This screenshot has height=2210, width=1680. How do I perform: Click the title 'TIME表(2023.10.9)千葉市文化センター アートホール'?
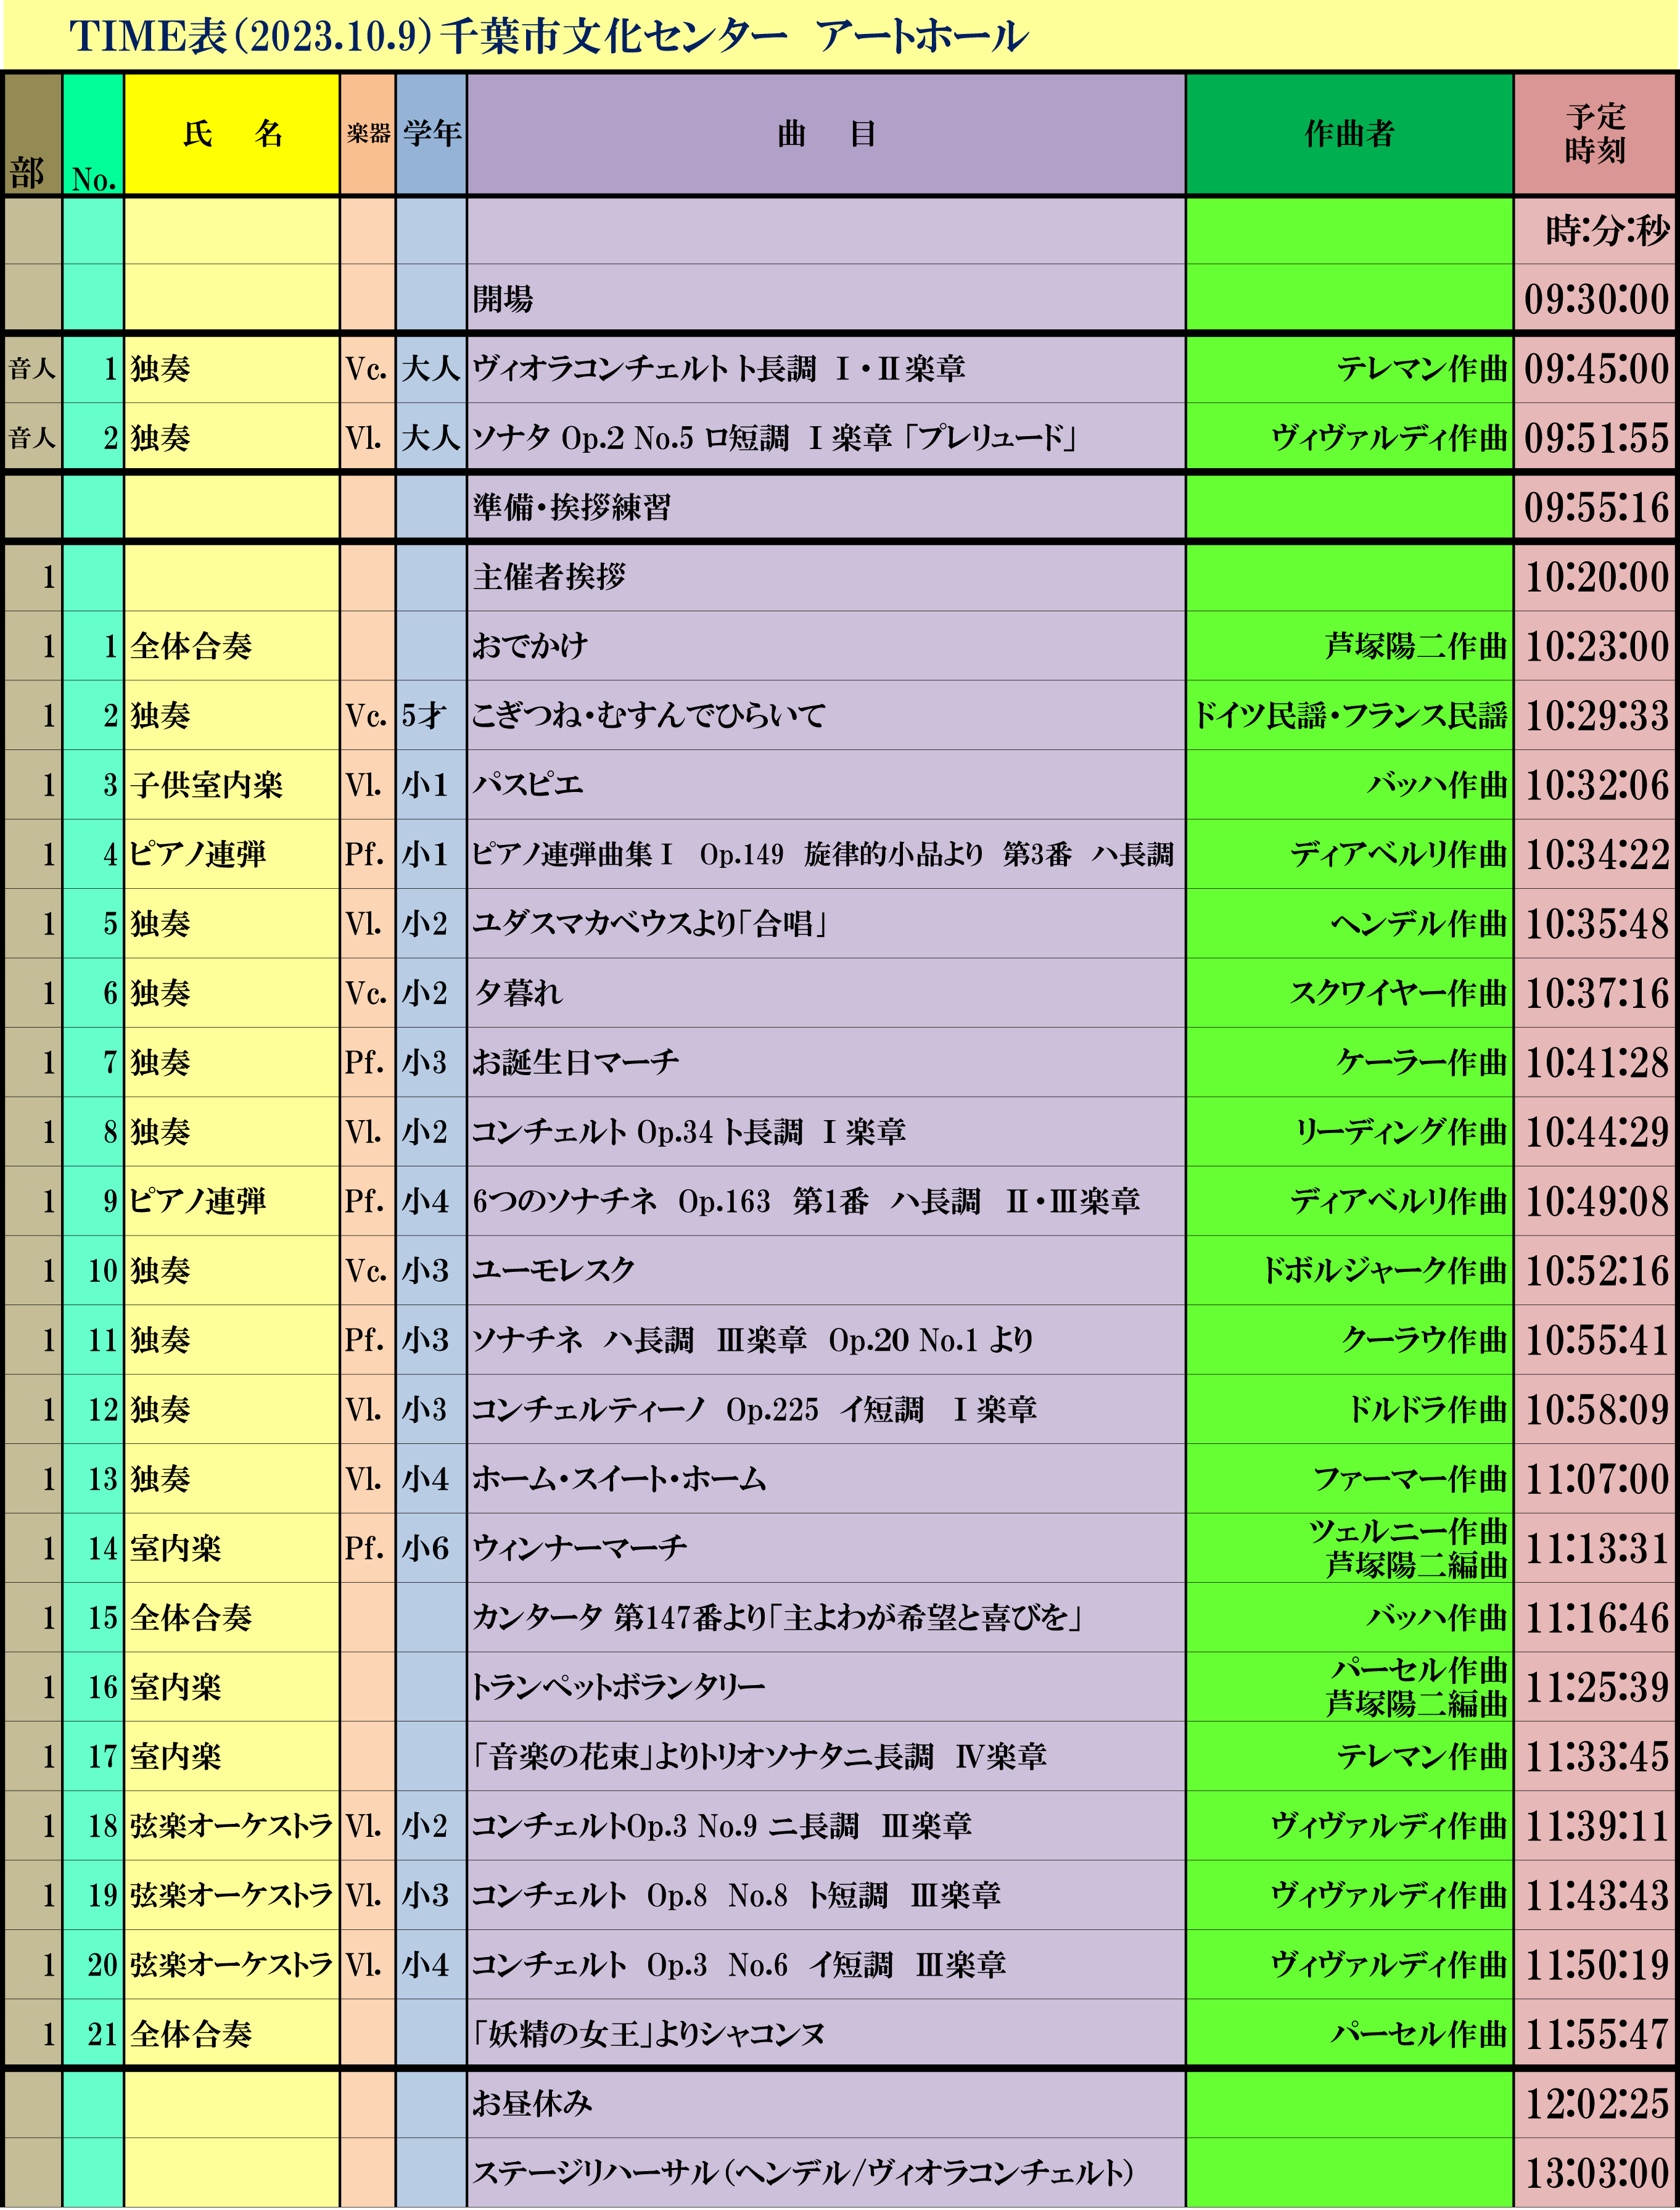pos(548,37)
